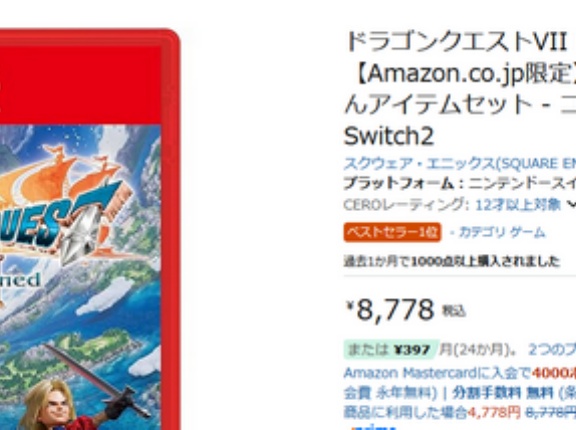This screenshot has width=576, height=430.
Task: Click the 過去1か月で1000点以上購入されました notice
Action: point(452,261)
